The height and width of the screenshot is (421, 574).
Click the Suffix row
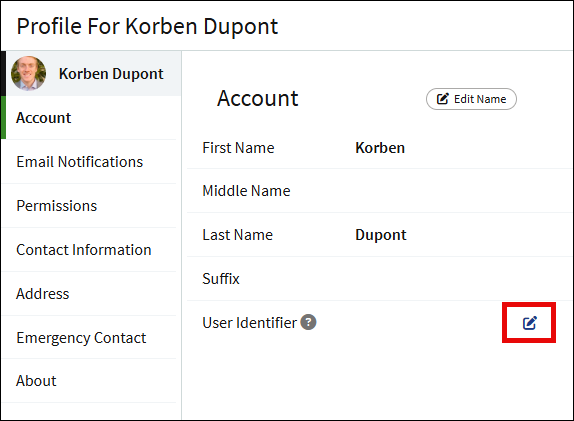(x=380, y=279)
